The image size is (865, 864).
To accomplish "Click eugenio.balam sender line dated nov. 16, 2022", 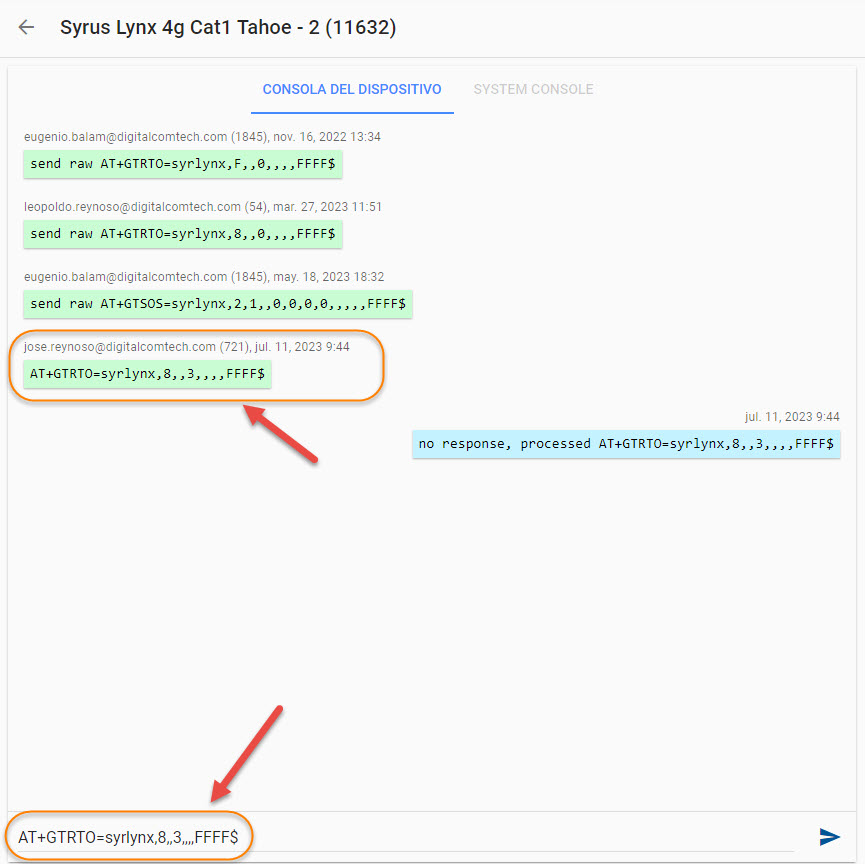I will (x=202, y=137).
